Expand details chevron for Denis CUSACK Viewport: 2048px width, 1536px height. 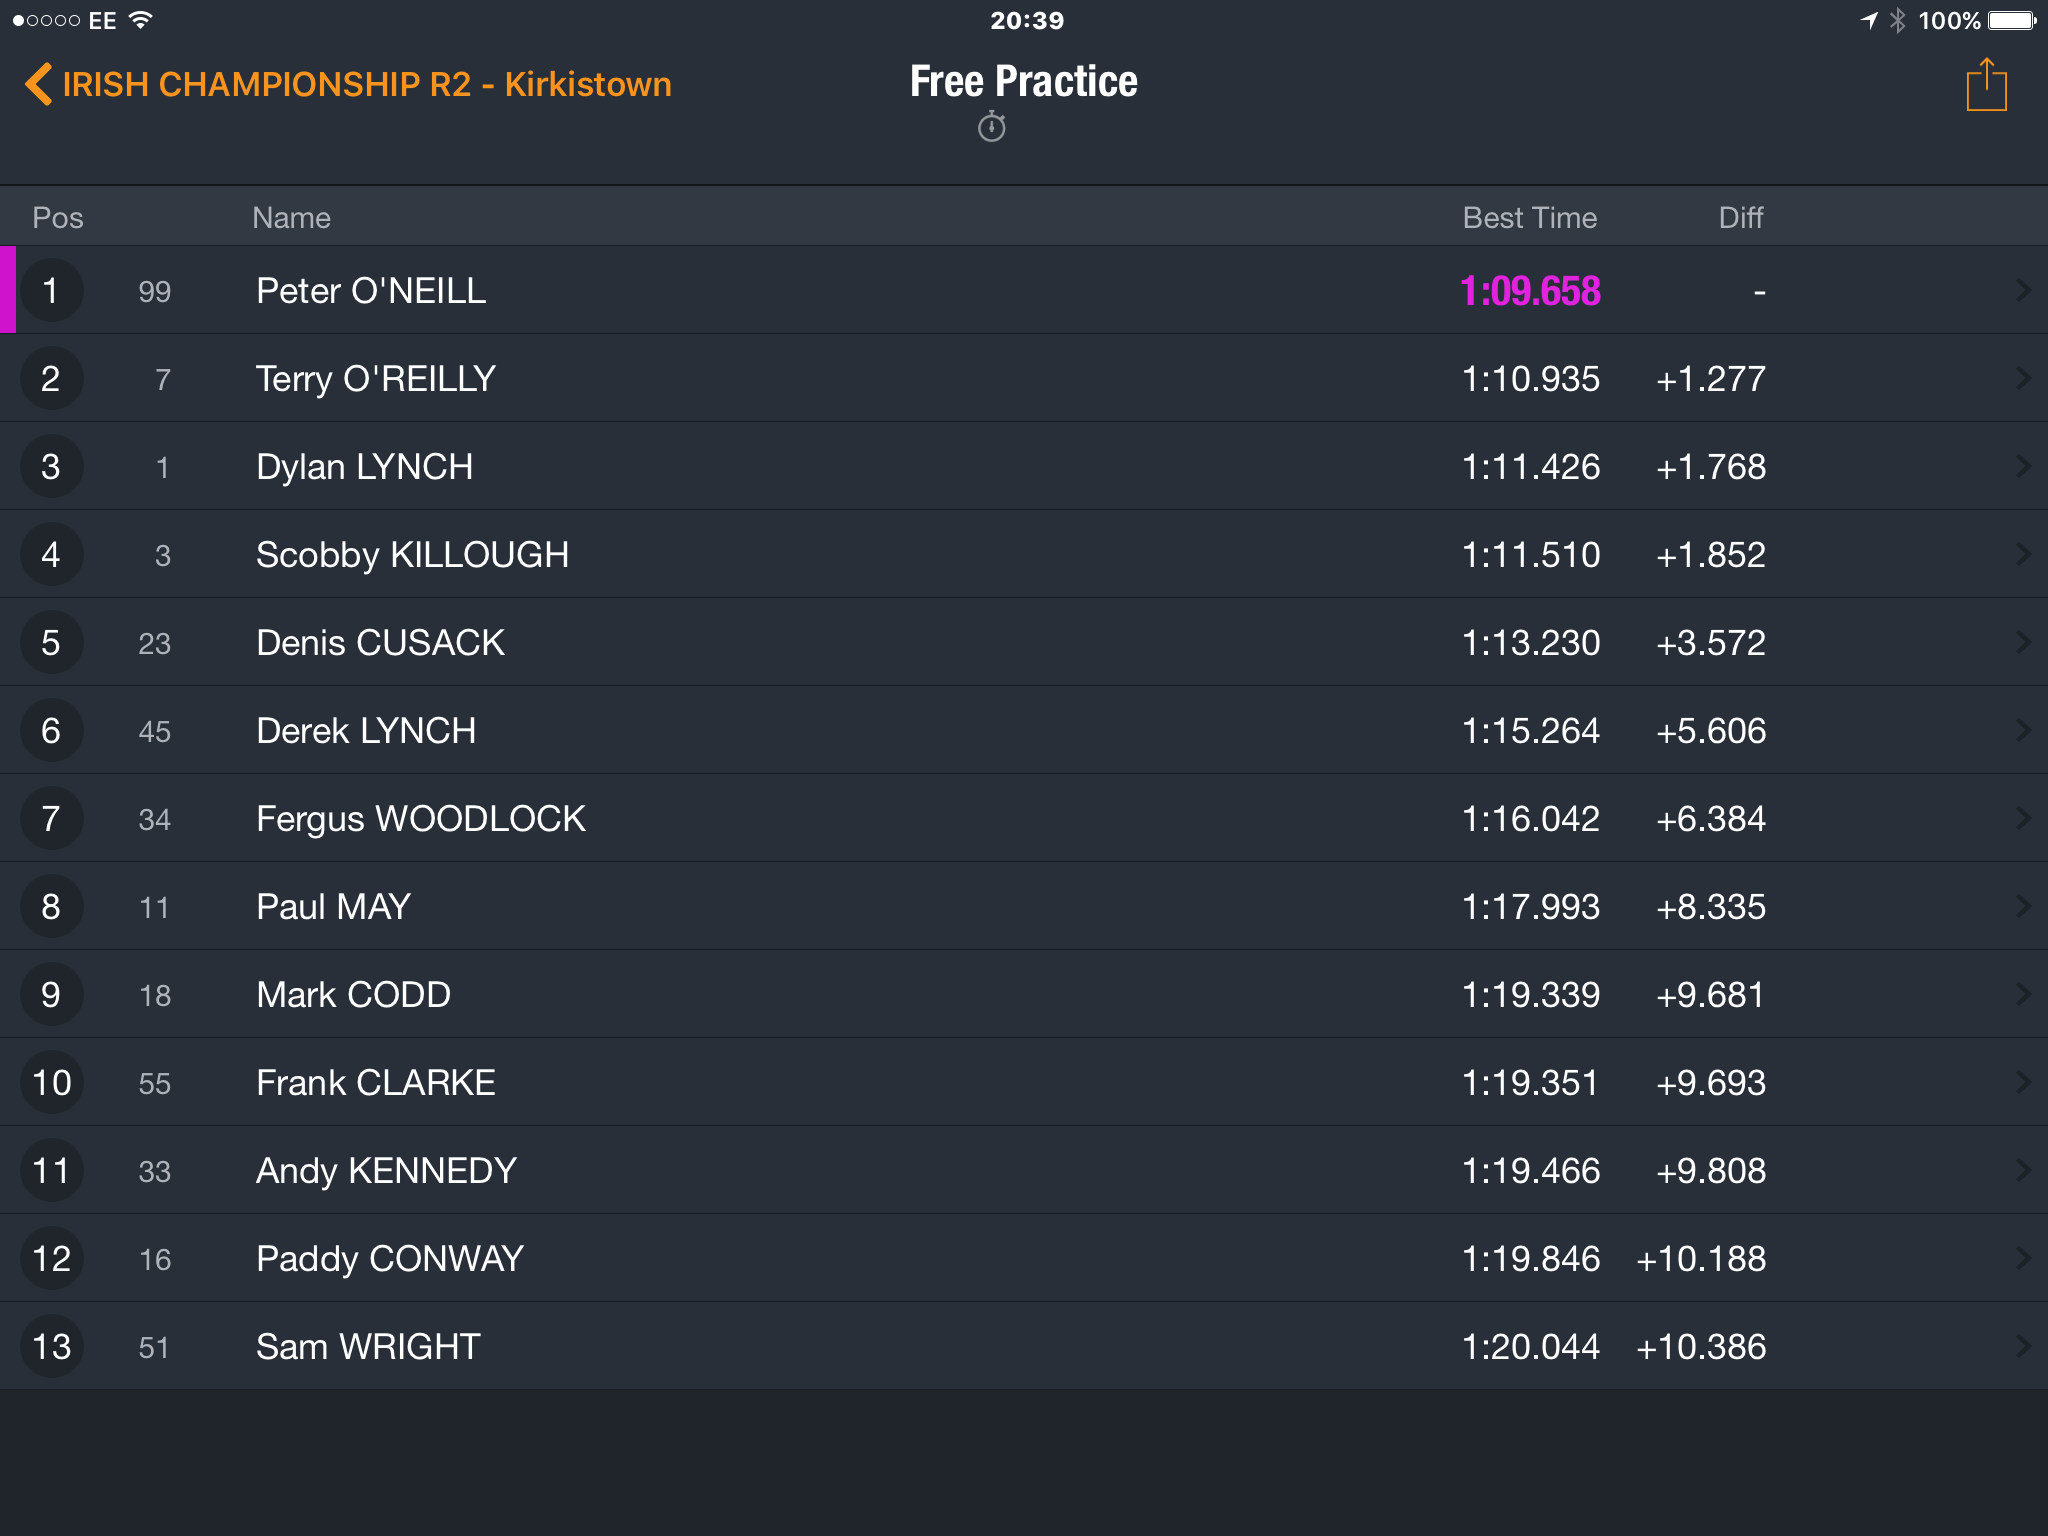coord(2023,642)
